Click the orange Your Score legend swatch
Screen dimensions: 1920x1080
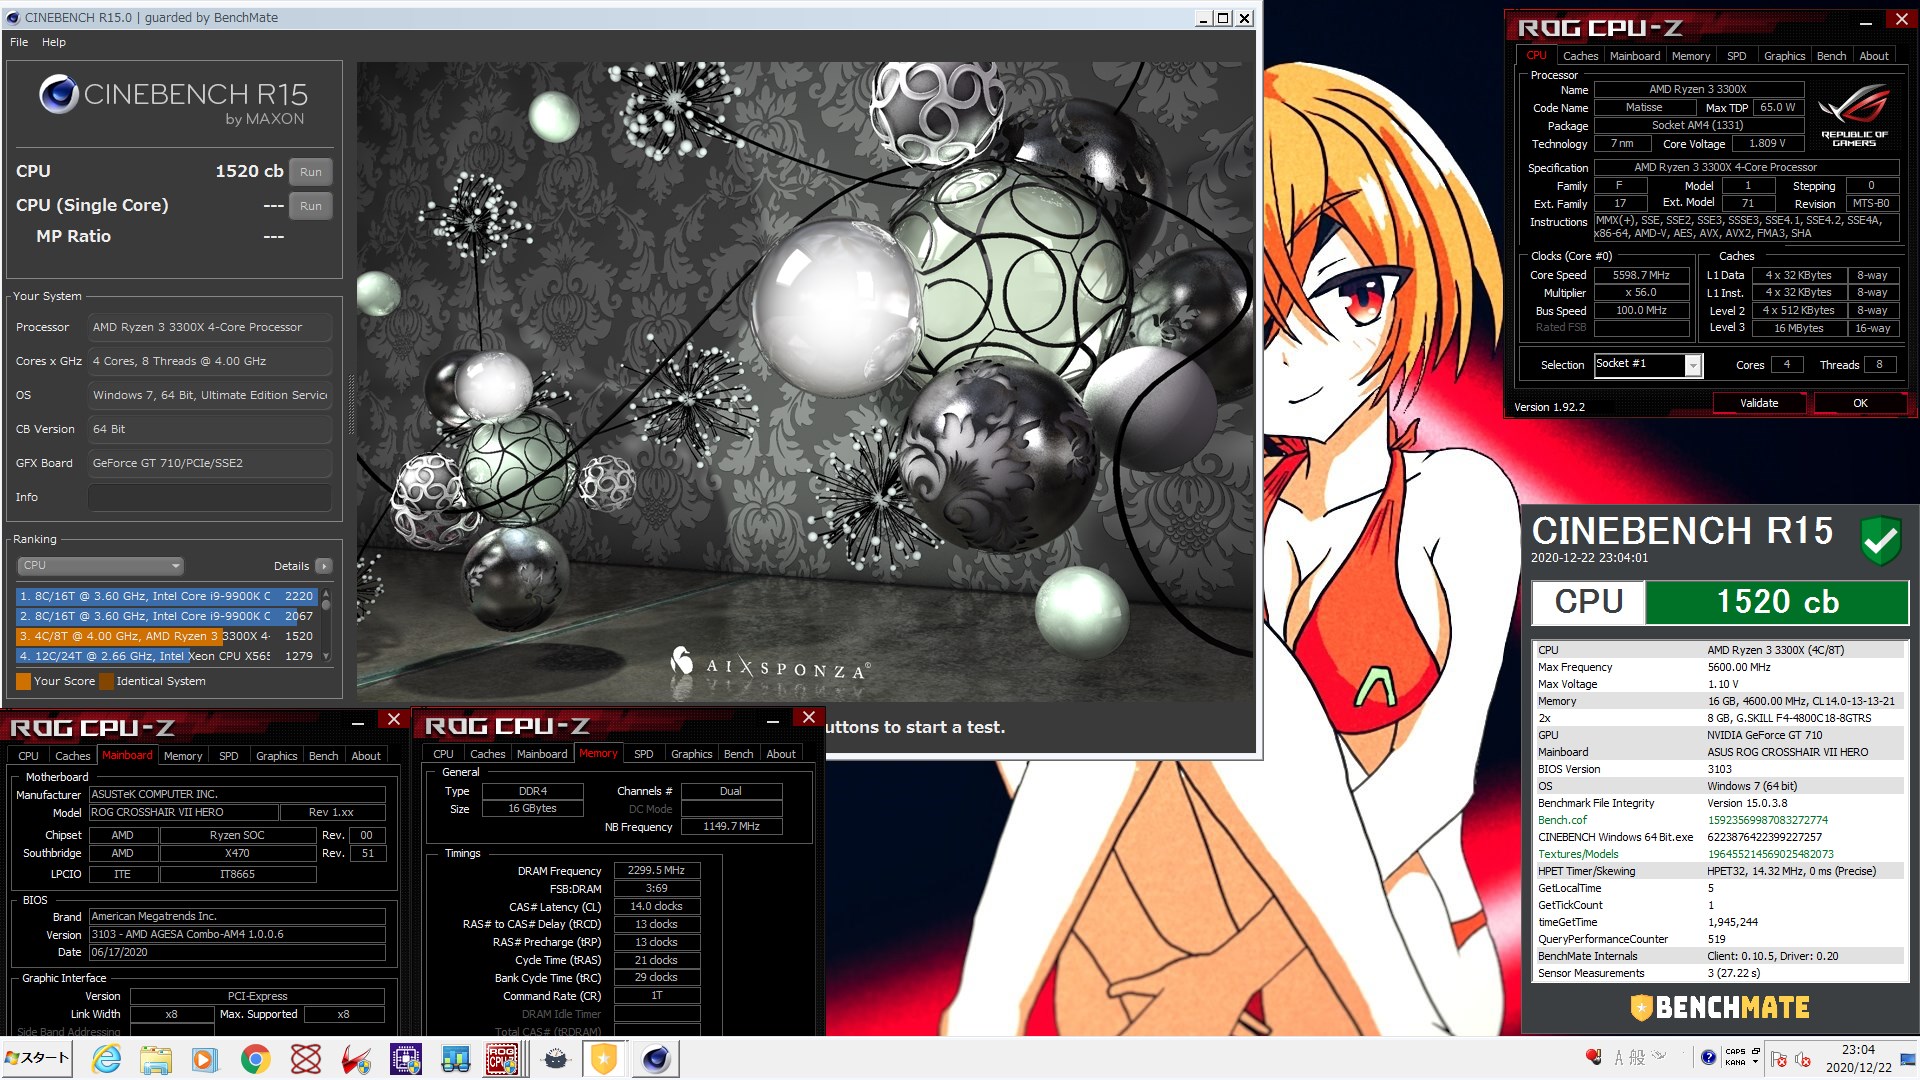pyautogui.click(x=23, y=681)
